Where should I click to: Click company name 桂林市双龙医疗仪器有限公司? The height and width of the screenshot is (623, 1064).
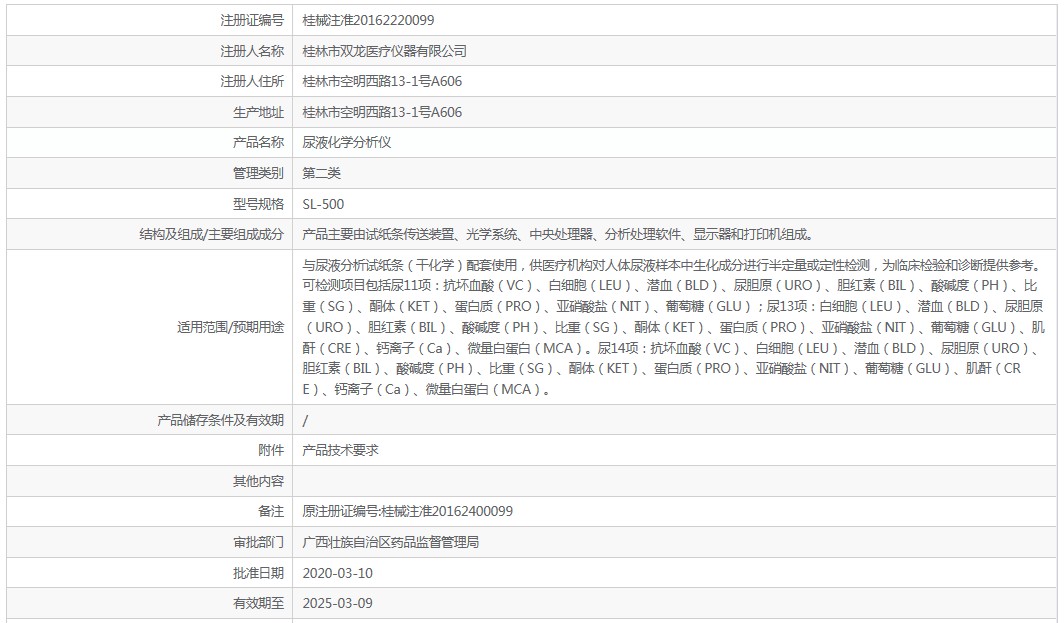coord(384,51)
